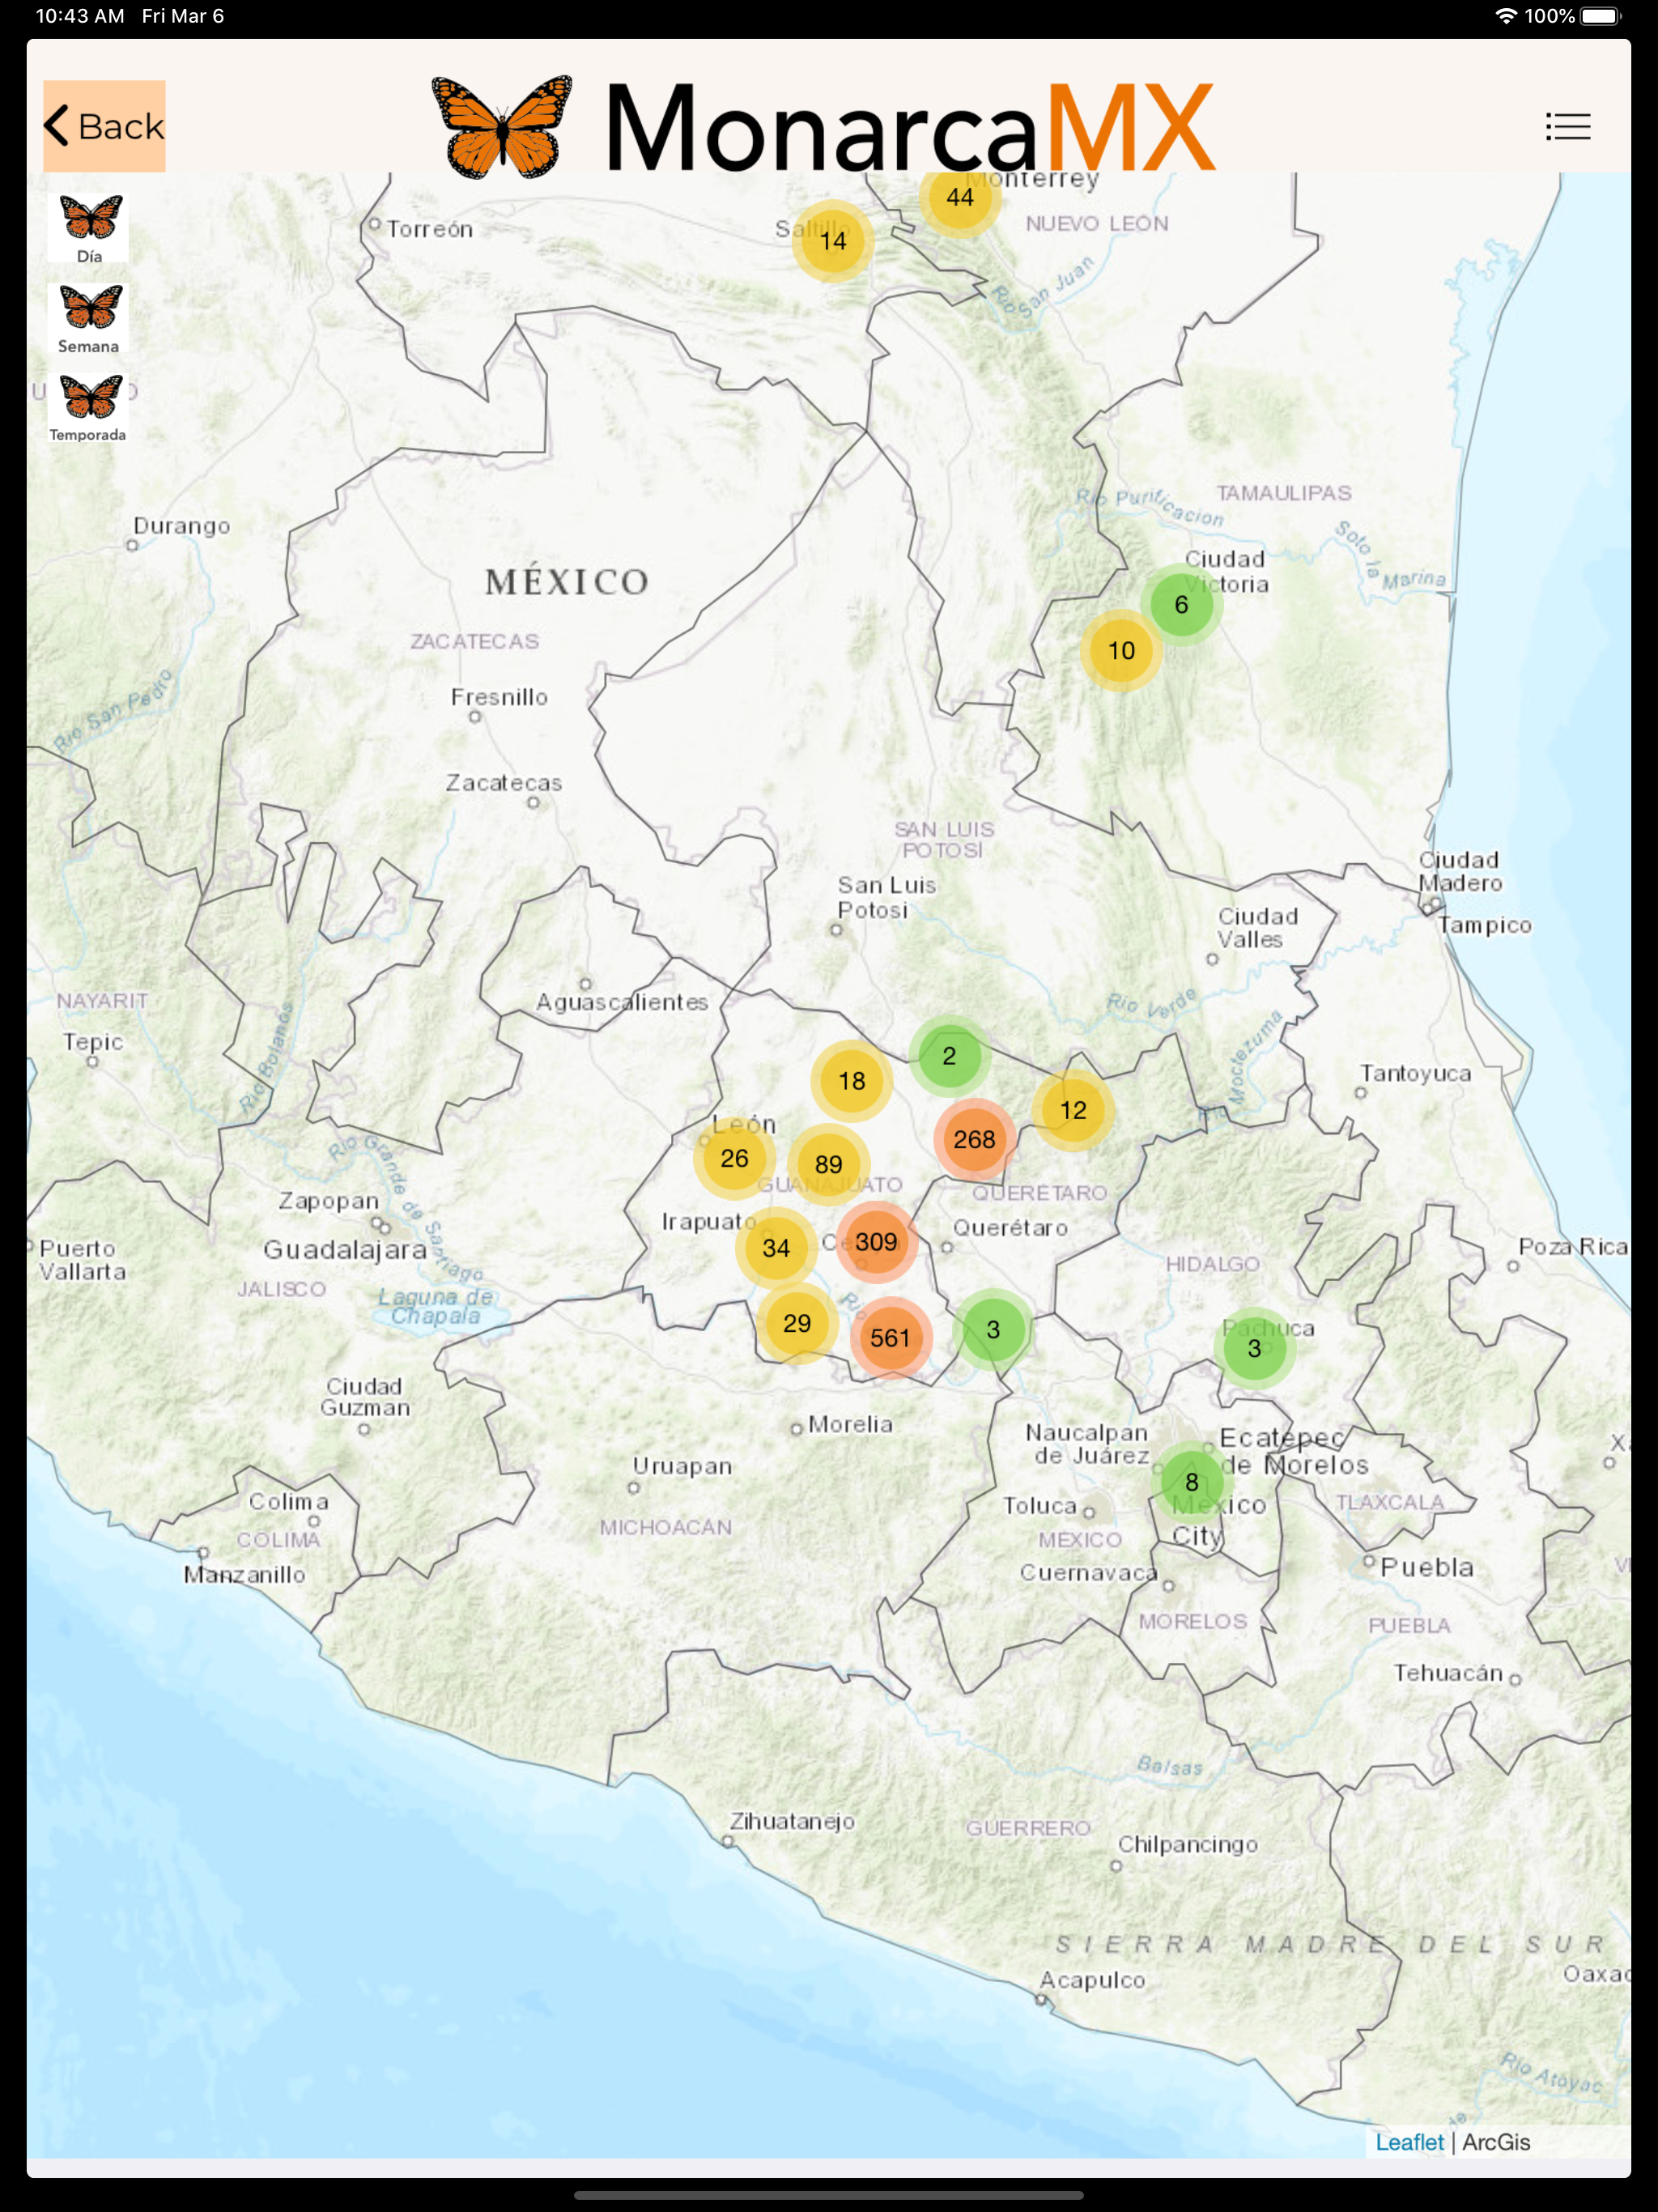Open the orange 268 cluster marker
Viewport: 1658px width, 2212px height.
(x=974, y=1139)
